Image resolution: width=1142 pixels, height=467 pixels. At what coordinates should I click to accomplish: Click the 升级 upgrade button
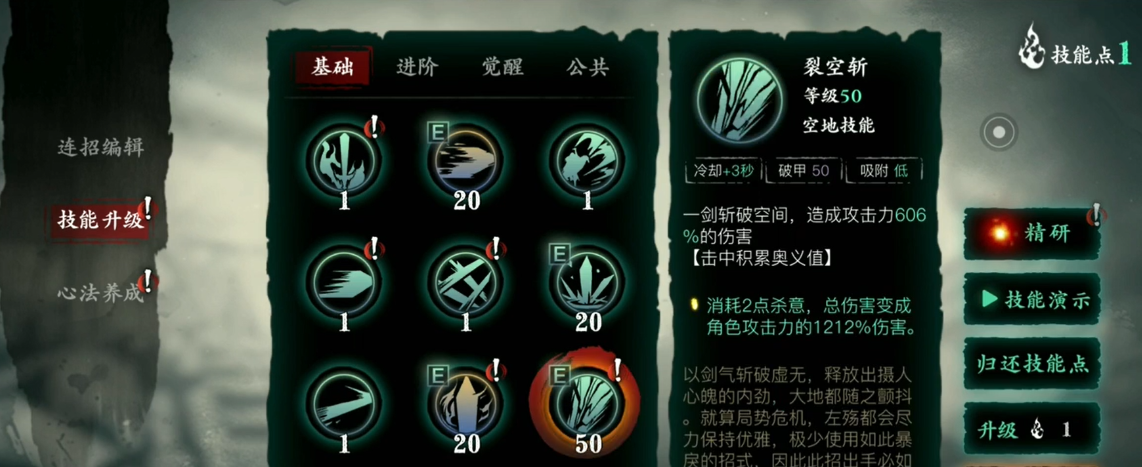click(1032, 429)
